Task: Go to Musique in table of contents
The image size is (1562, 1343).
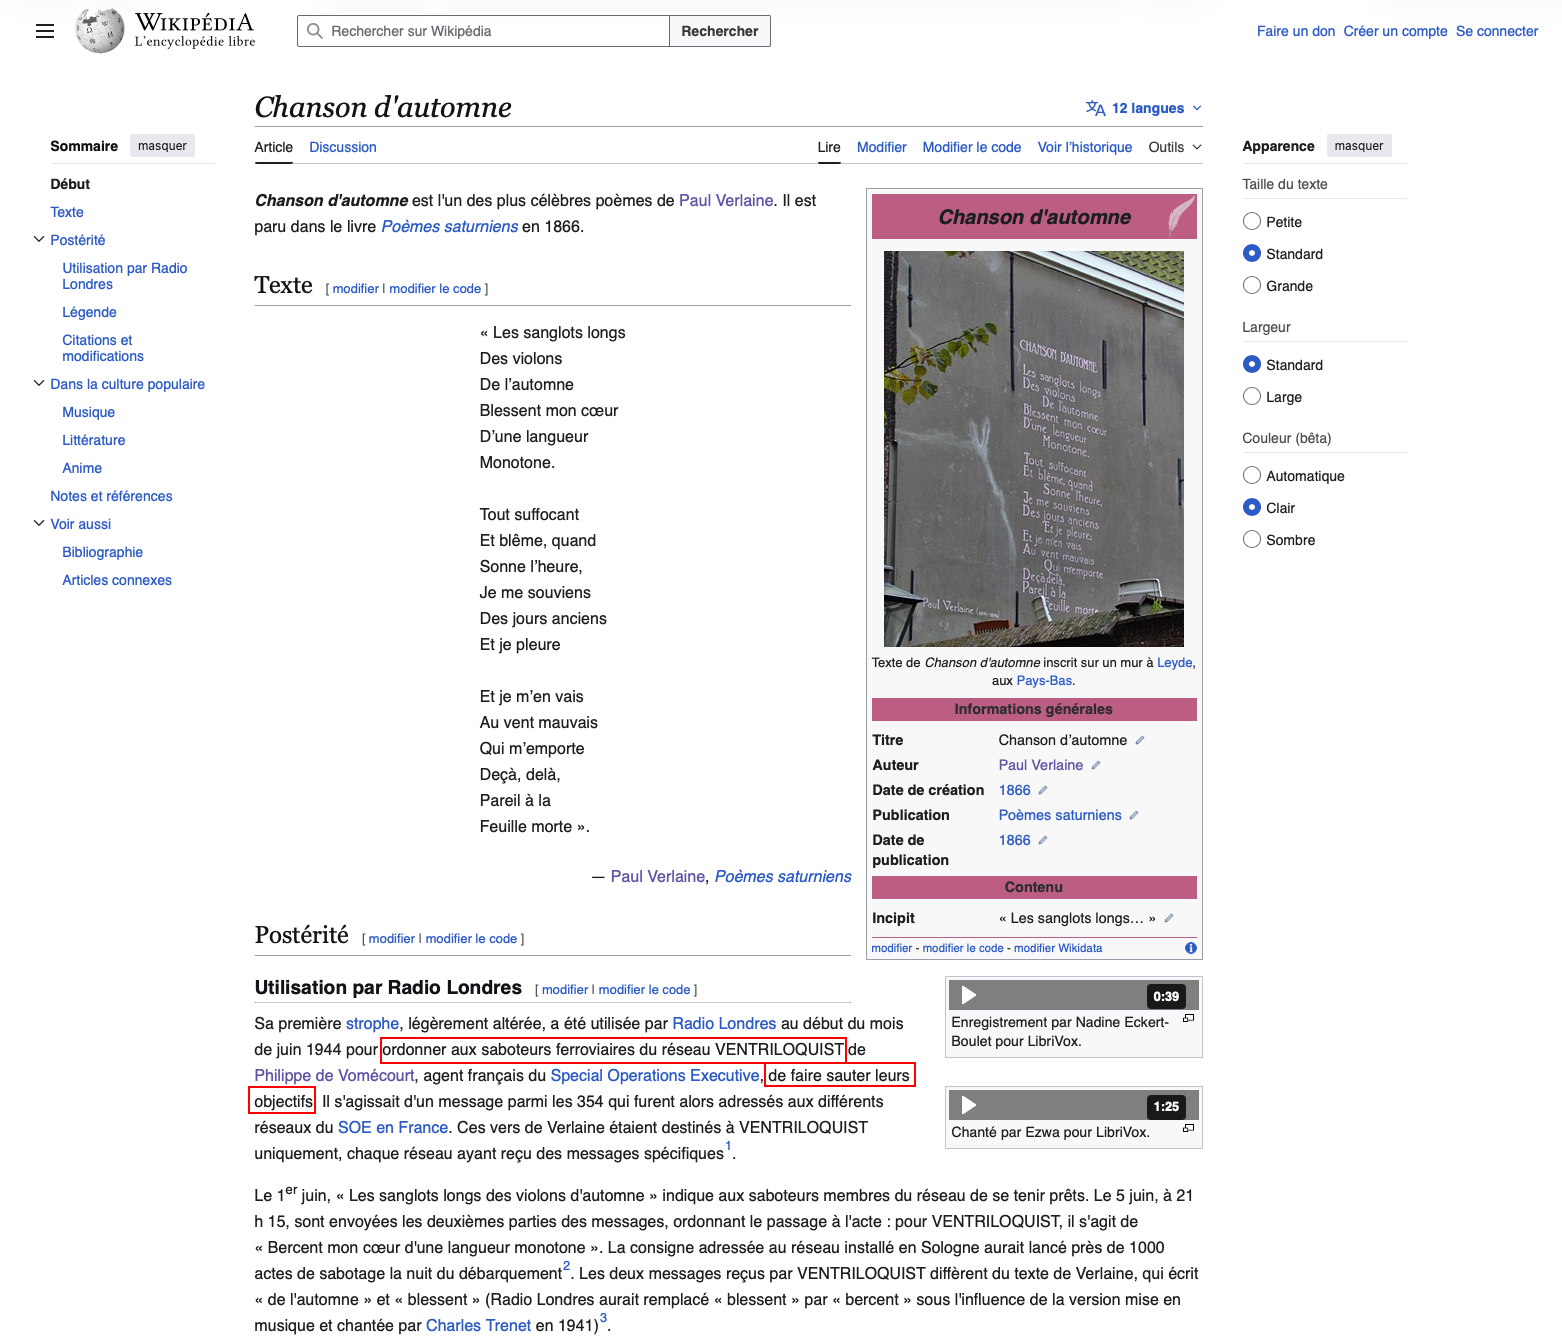Action: (88, 412)
